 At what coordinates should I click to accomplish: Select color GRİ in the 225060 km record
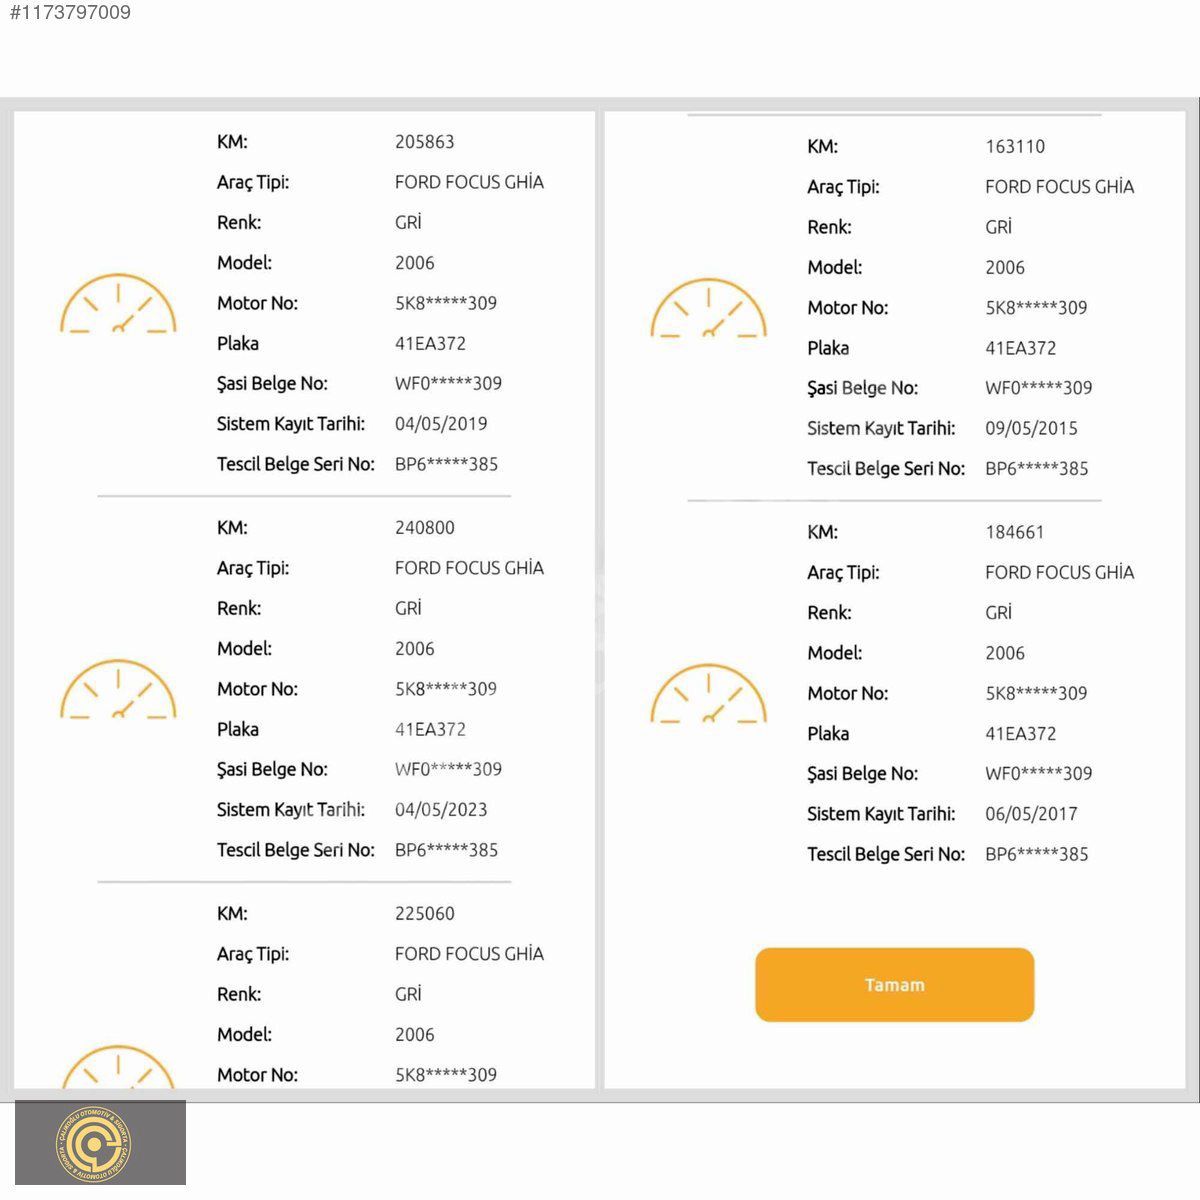pos(408,994)
